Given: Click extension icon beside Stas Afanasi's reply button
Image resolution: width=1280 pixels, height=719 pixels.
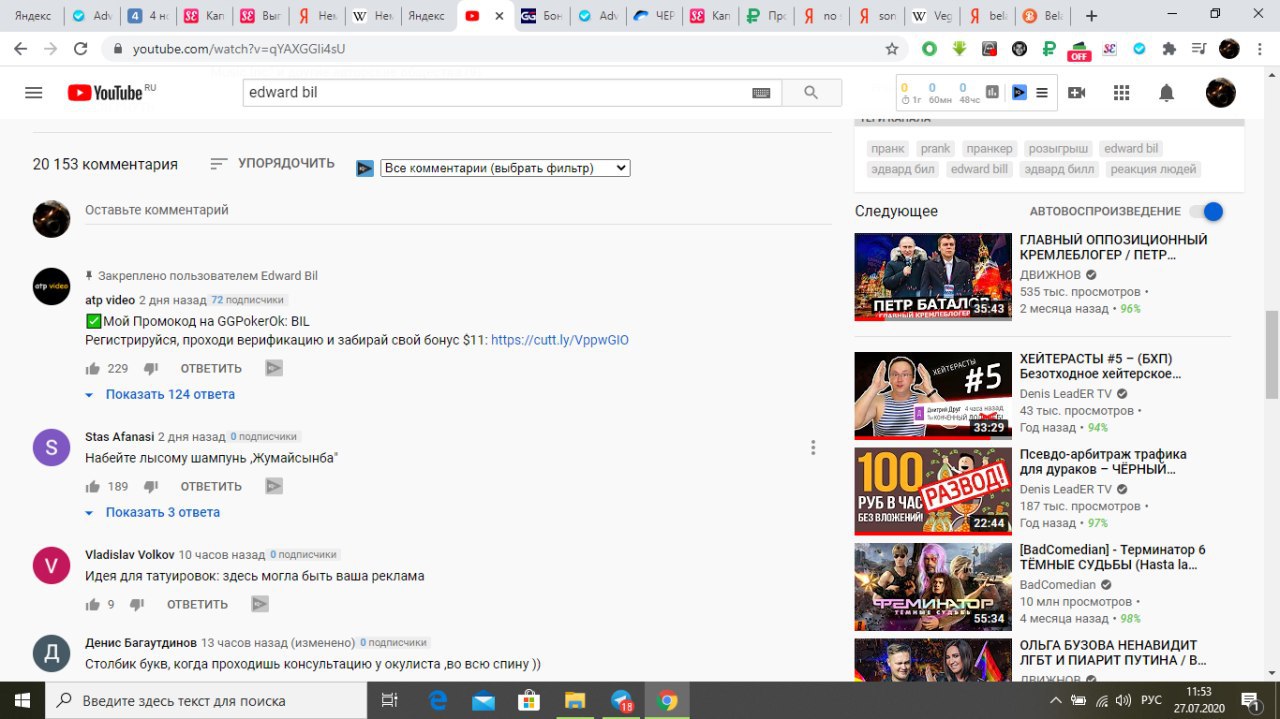Looking at the screenshot, I should click(x=274, y=486).
